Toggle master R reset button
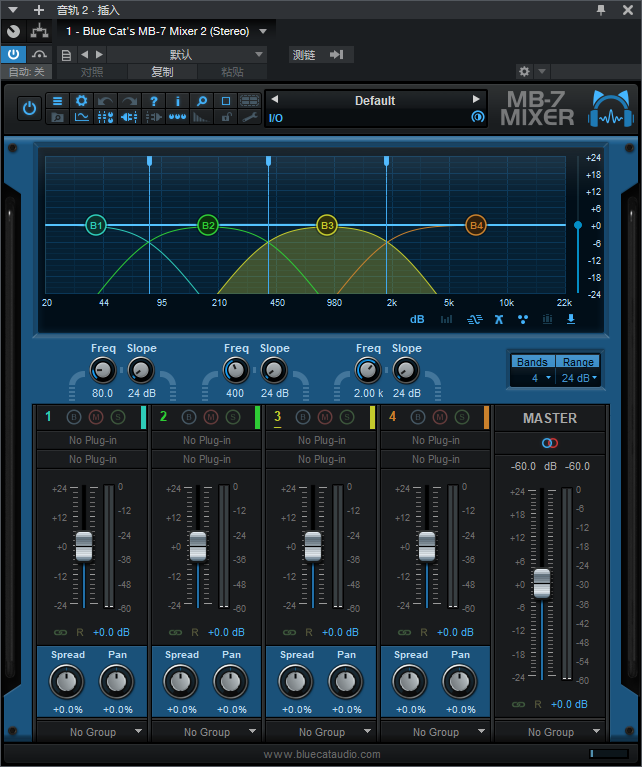The image size is (642, 767). tap(538, 704)
